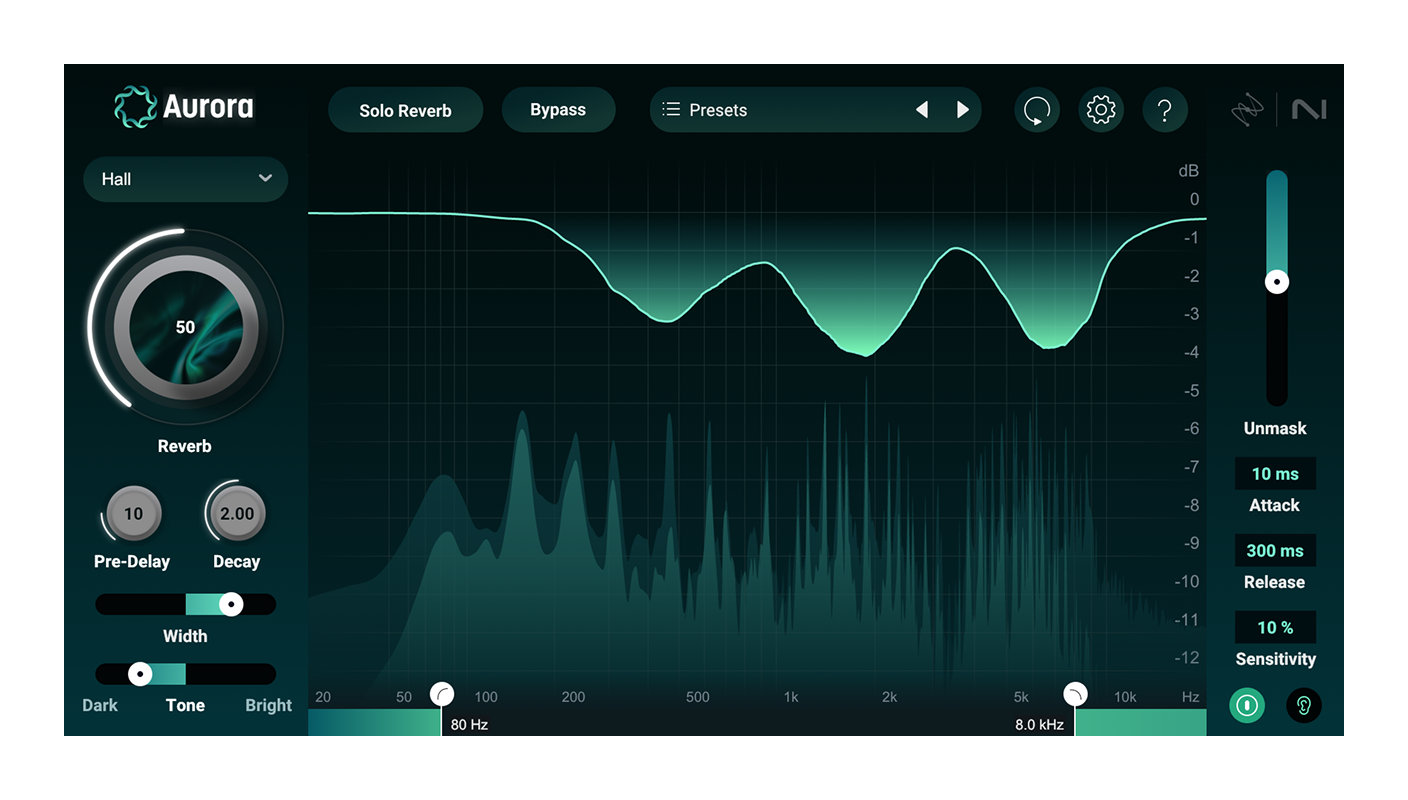1408x800 pixels.
Task: Click the Decay label
Action: (237, 562)
